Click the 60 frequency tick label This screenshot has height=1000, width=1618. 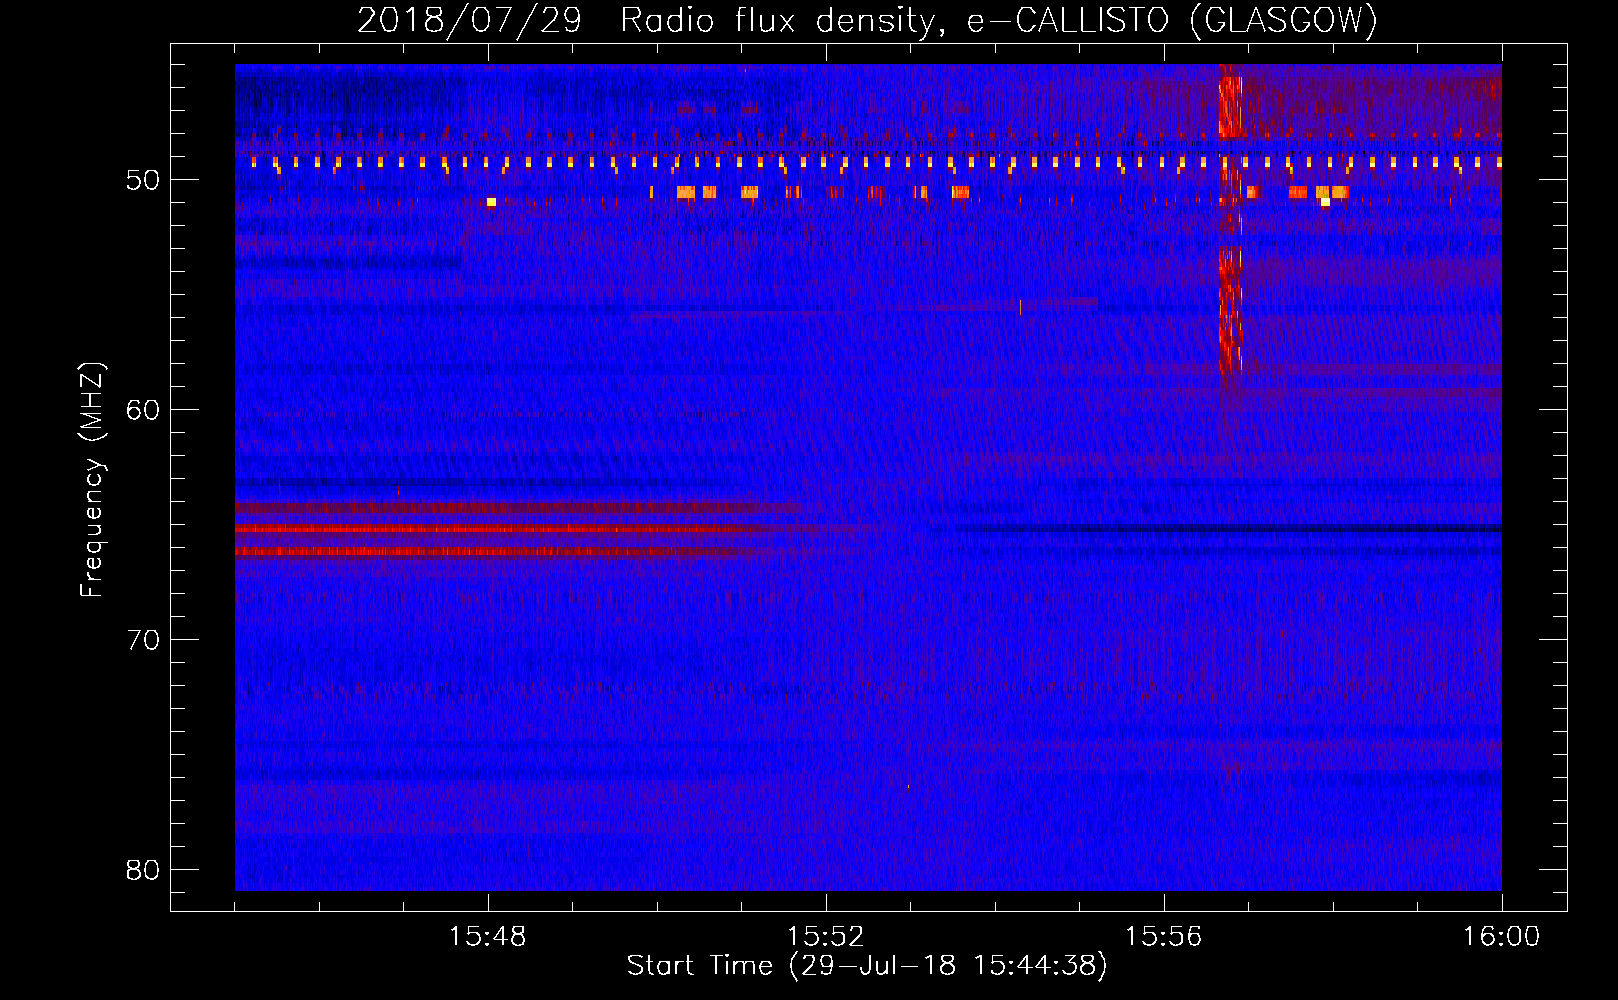coord(144,410)
